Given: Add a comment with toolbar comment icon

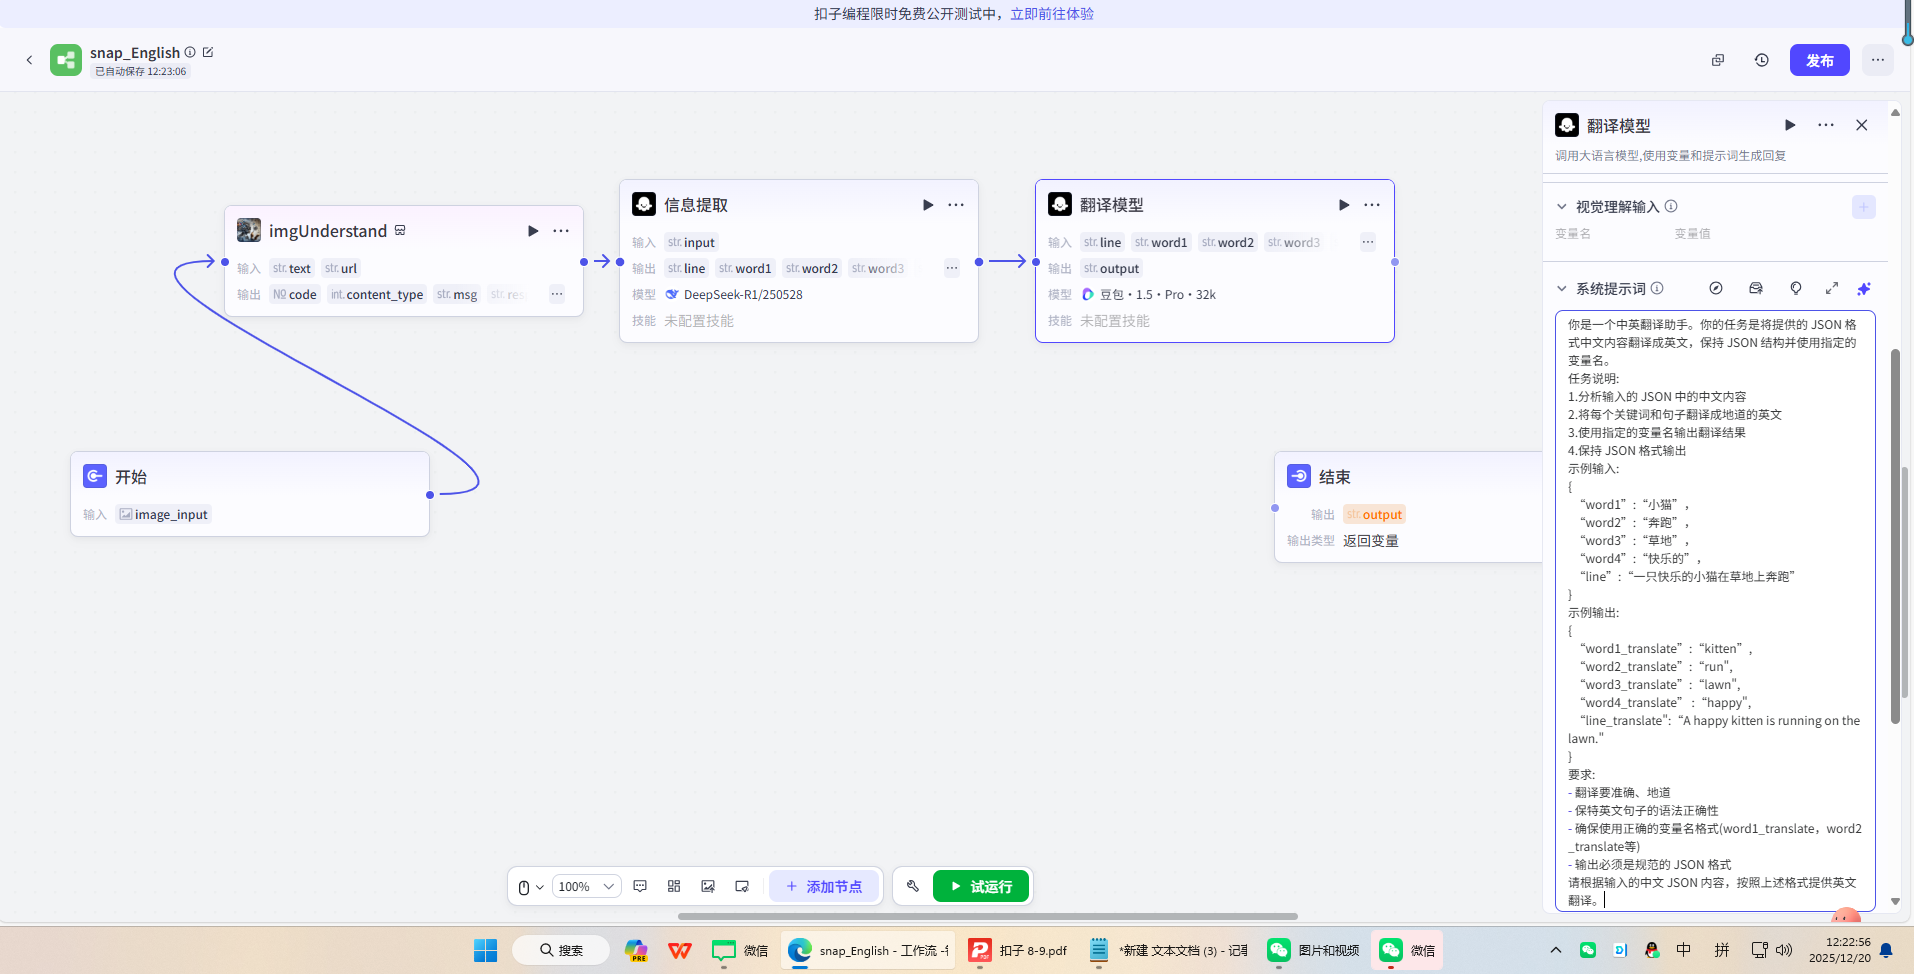Looking at the screenshot, I should coord(640,886).
